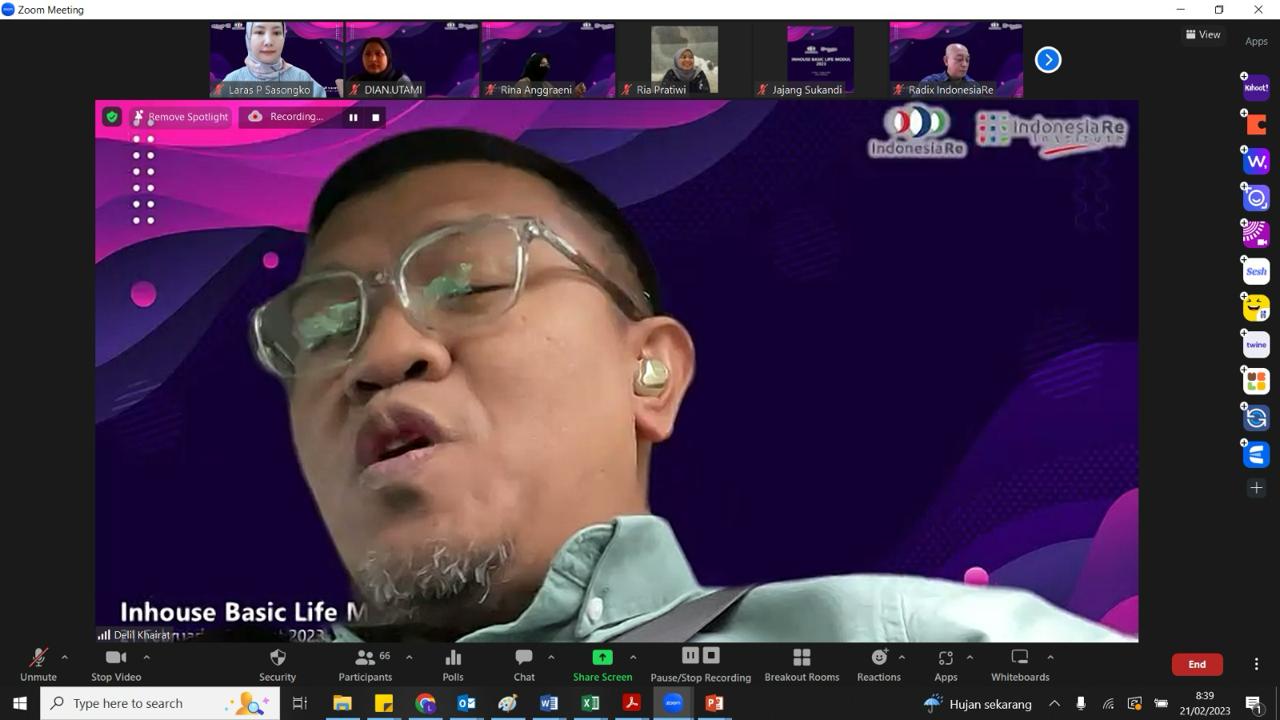Open the Twine app icon
Screen dimensions: 1280x720
pyautogui.click(x=1256, y=344)
